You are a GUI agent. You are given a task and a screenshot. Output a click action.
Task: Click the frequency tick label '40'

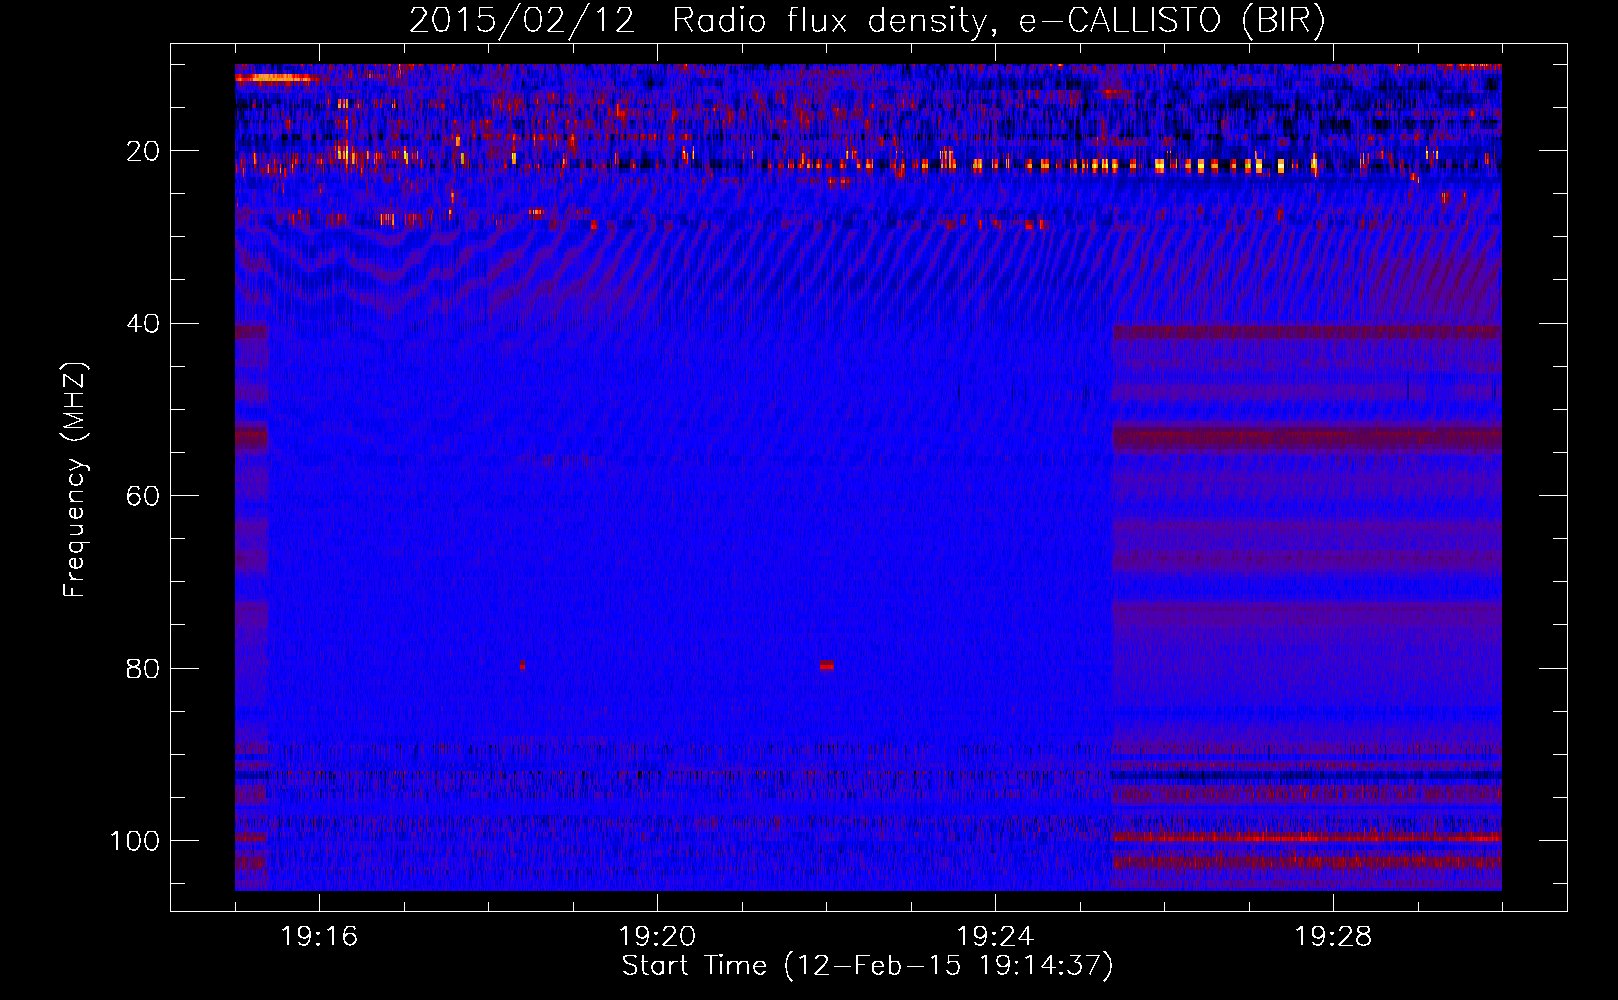point(143,324)
